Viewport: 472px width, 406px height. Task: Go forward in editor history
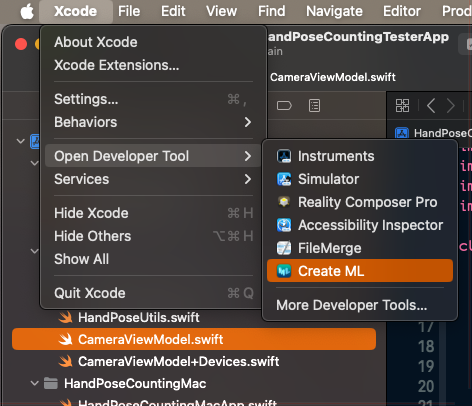451,106
